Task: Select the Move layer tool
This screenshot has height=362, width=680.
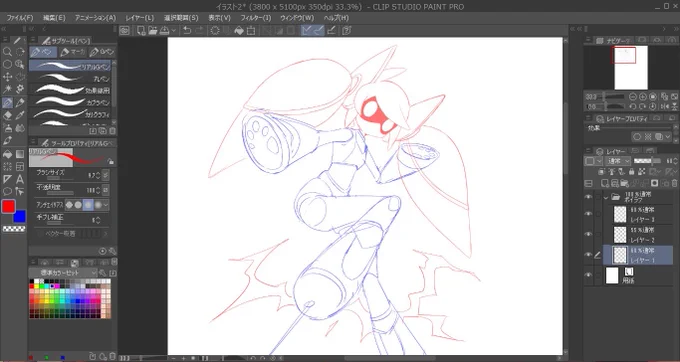Action: (x=7, y=77)
